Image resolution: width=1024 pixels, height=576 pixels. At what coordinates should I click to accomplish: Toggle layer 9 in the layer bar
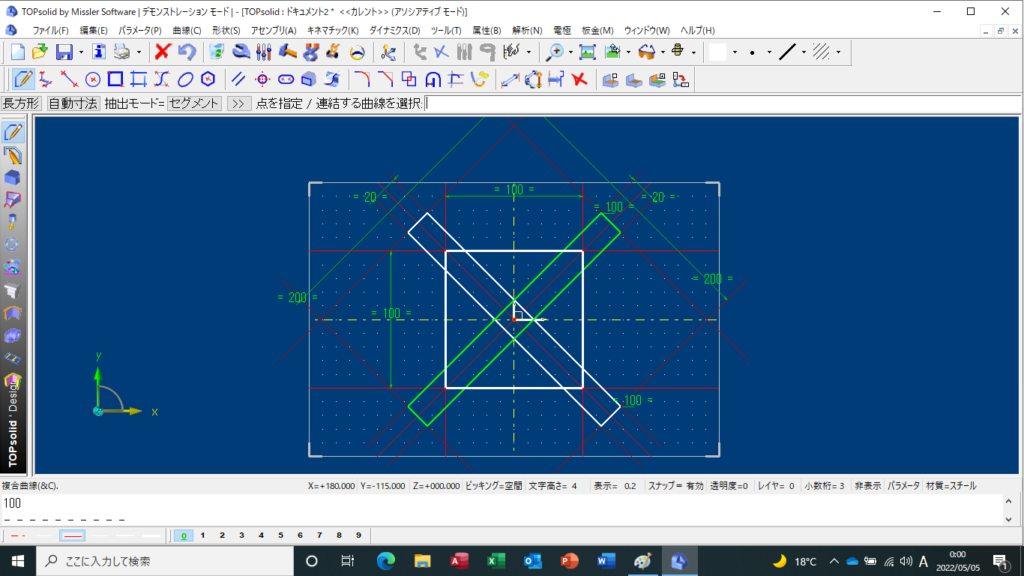(x=359, y=536)
